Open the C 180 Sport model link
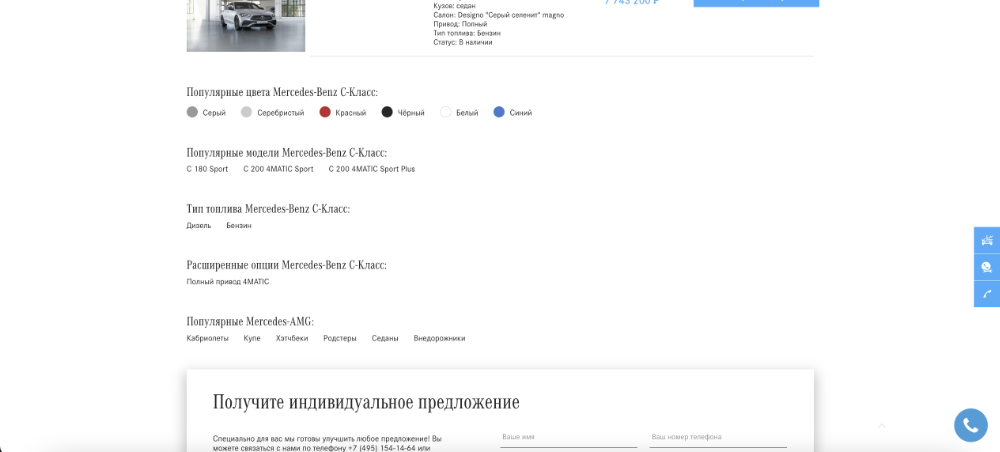The image size is (1000, 452). tap(207, 169)
